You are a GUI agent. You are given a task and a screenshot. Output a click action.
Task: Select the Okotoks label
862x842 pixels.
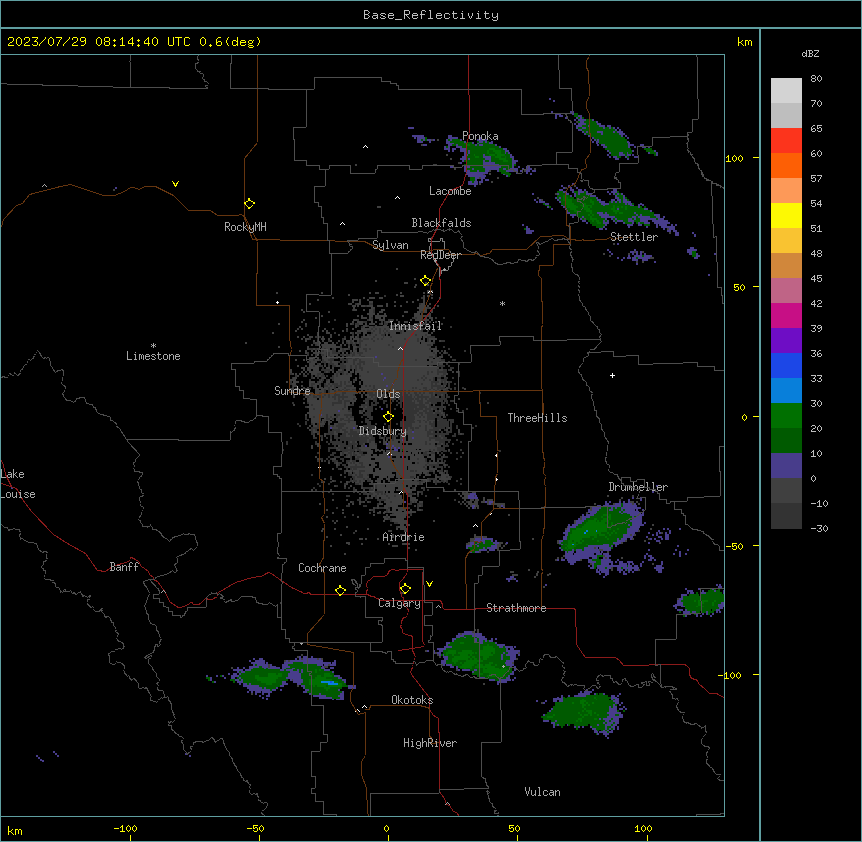click(x=412, y=700)
